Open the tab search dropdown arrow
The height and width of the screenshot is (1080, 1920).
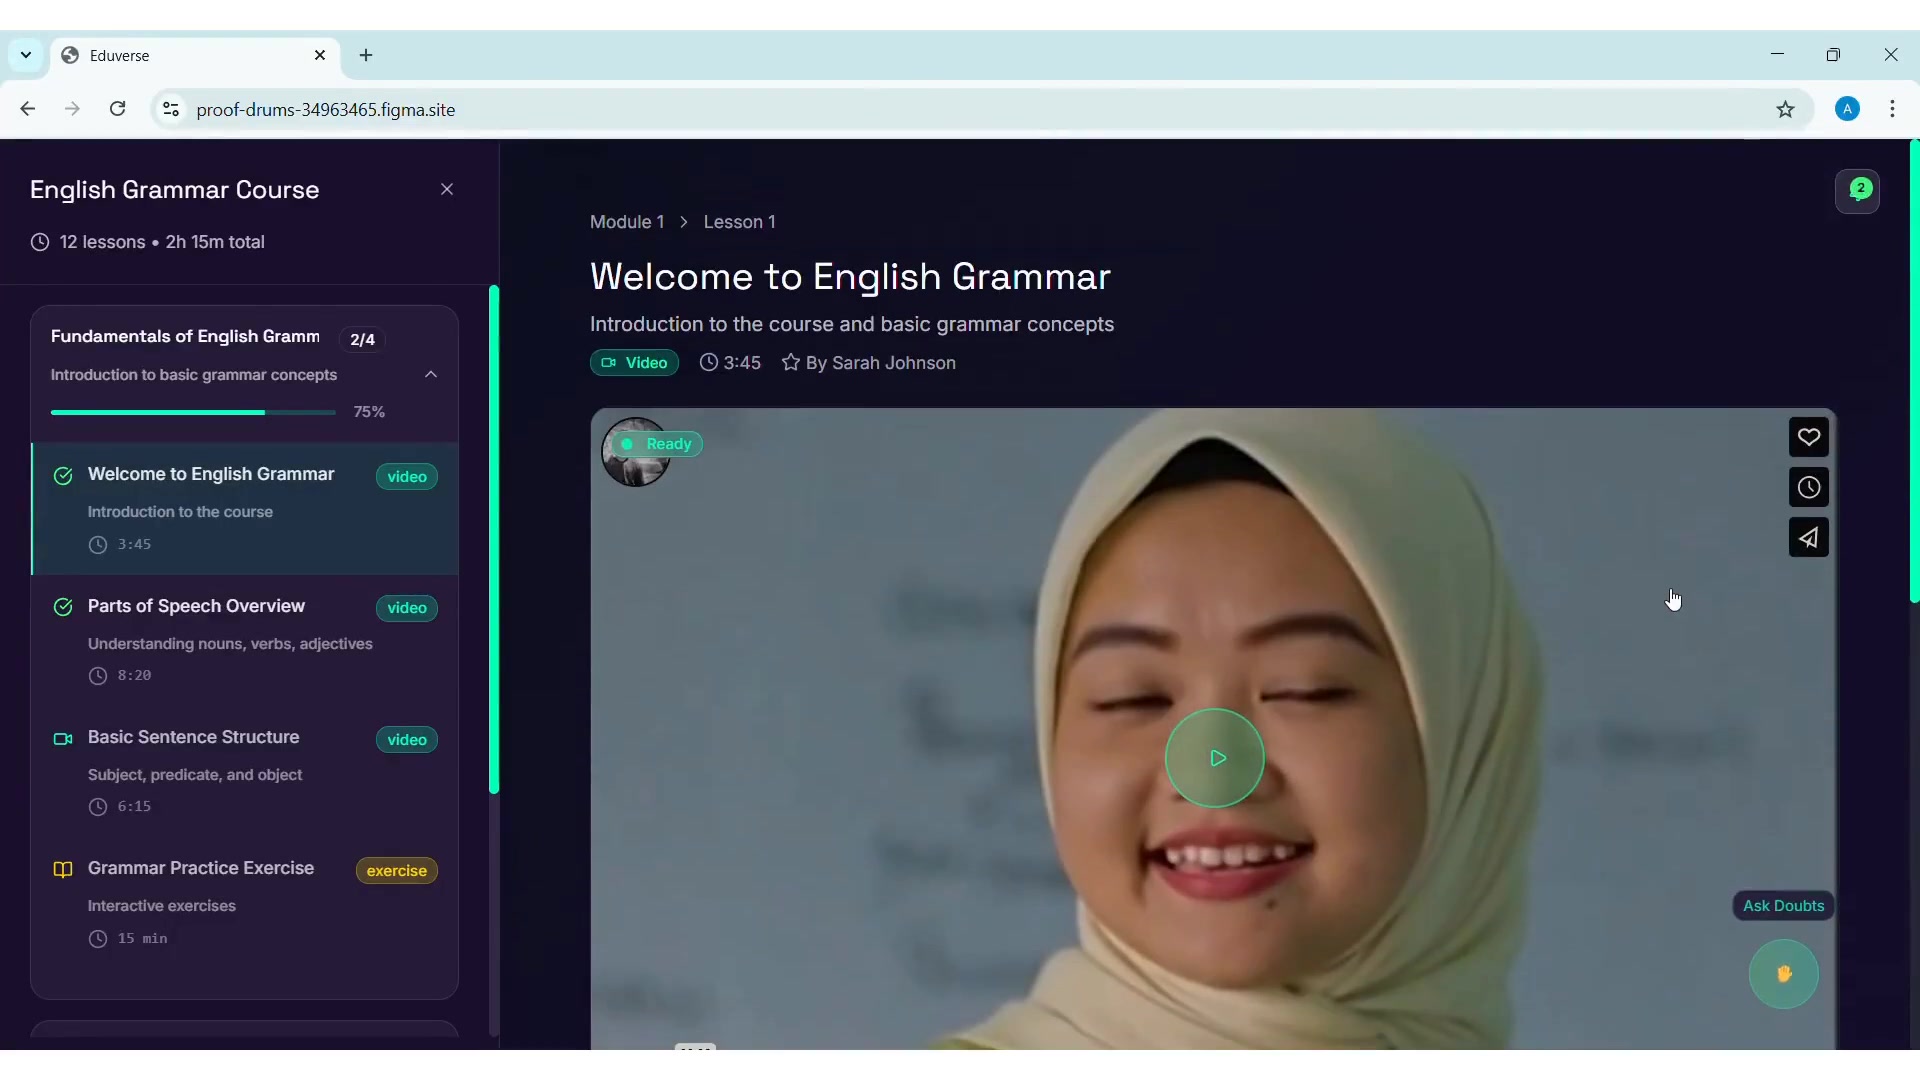pyautogui.click(x=26, y=56)
